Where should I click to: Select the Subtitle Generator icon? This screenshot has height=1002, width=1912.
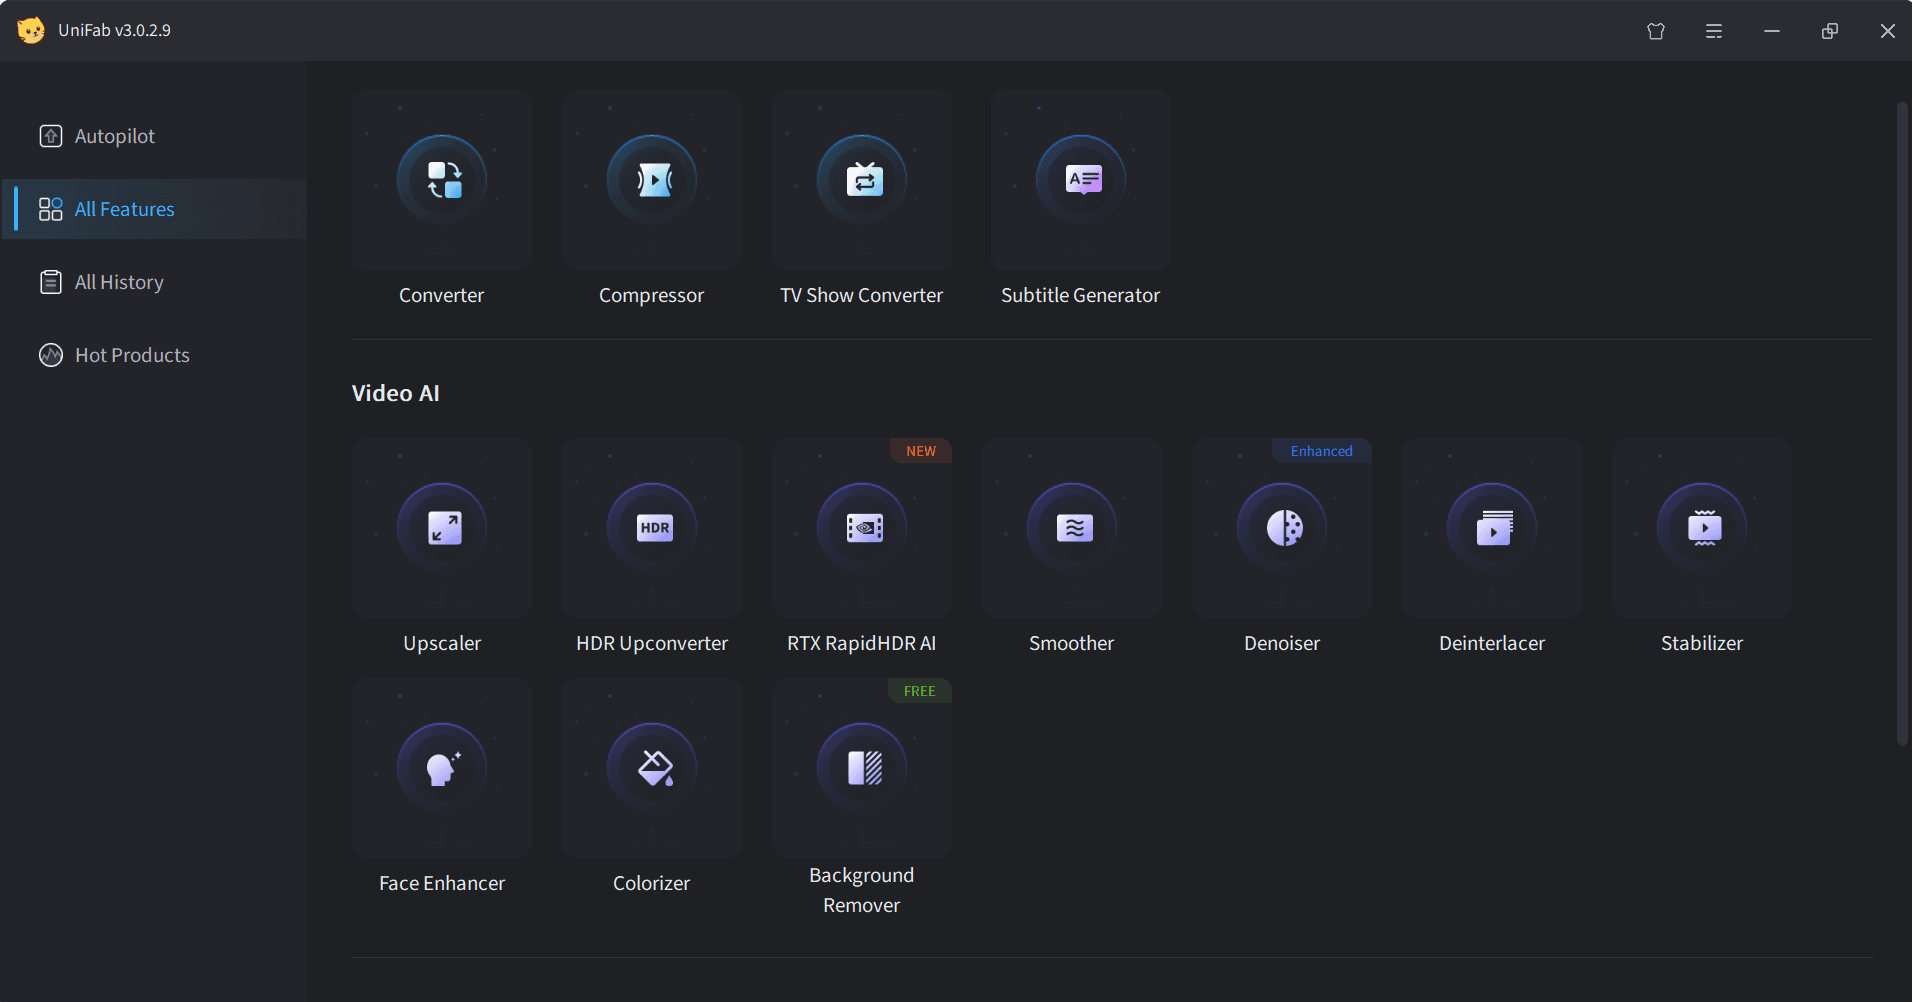click(x=1081, y=181)
